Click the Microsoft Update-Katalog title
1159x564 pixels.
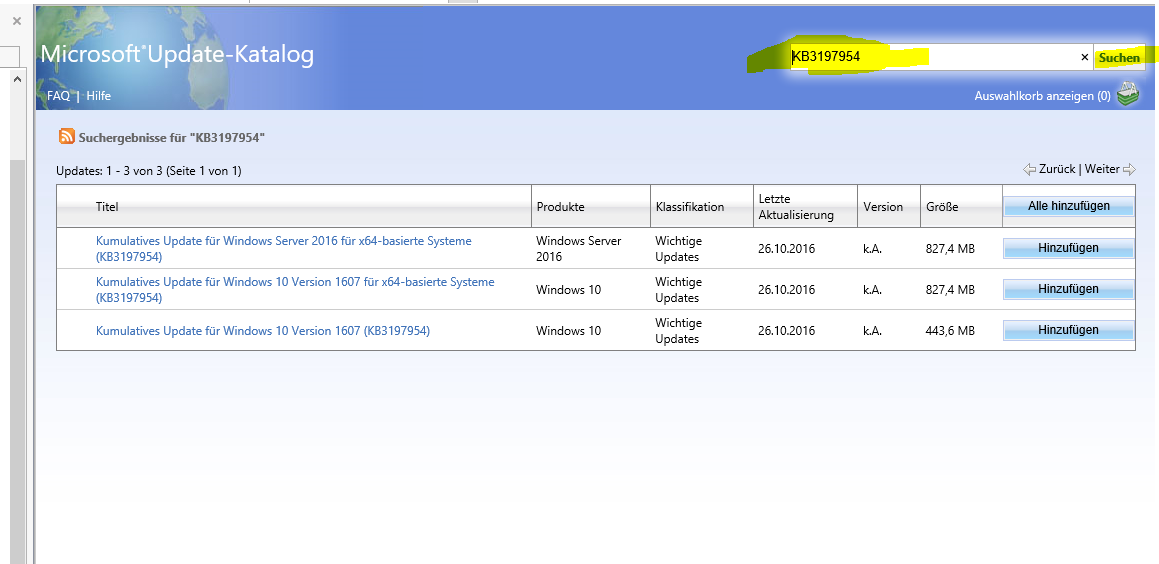[x=177, y=54]
